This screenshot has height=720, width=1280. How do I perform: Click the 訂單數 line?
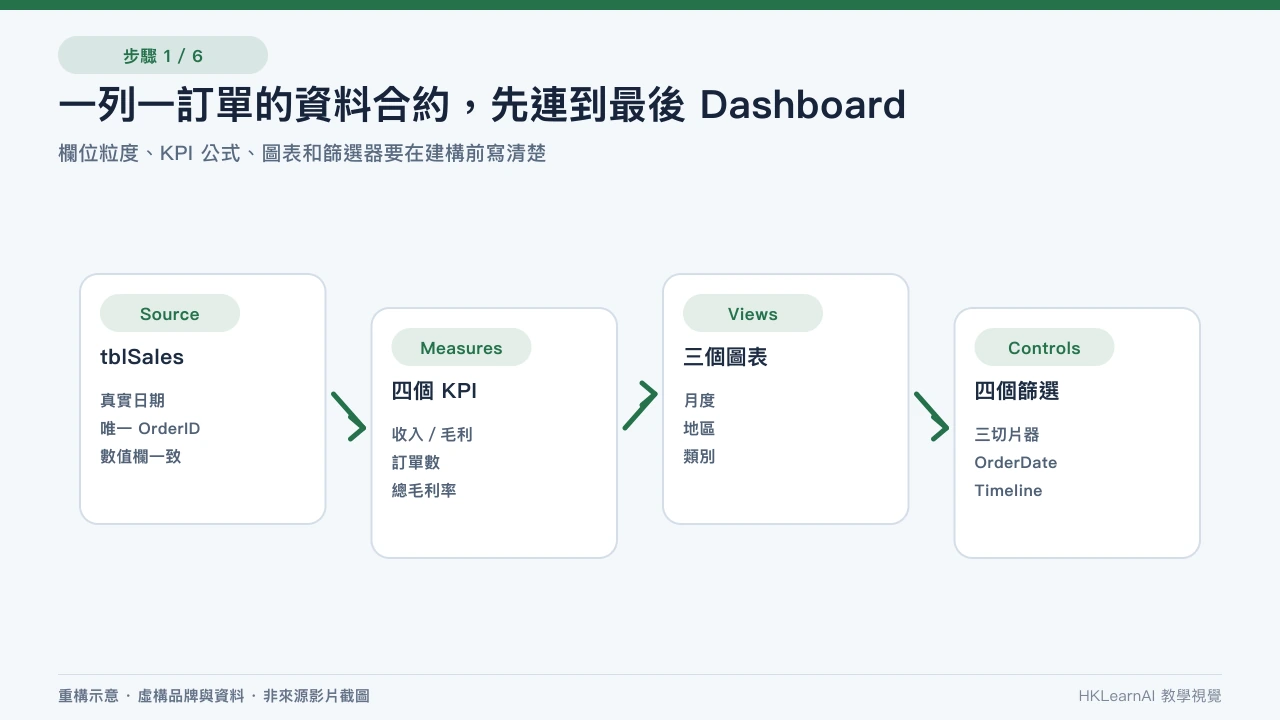pyautogui.click(x=416, y=462)
